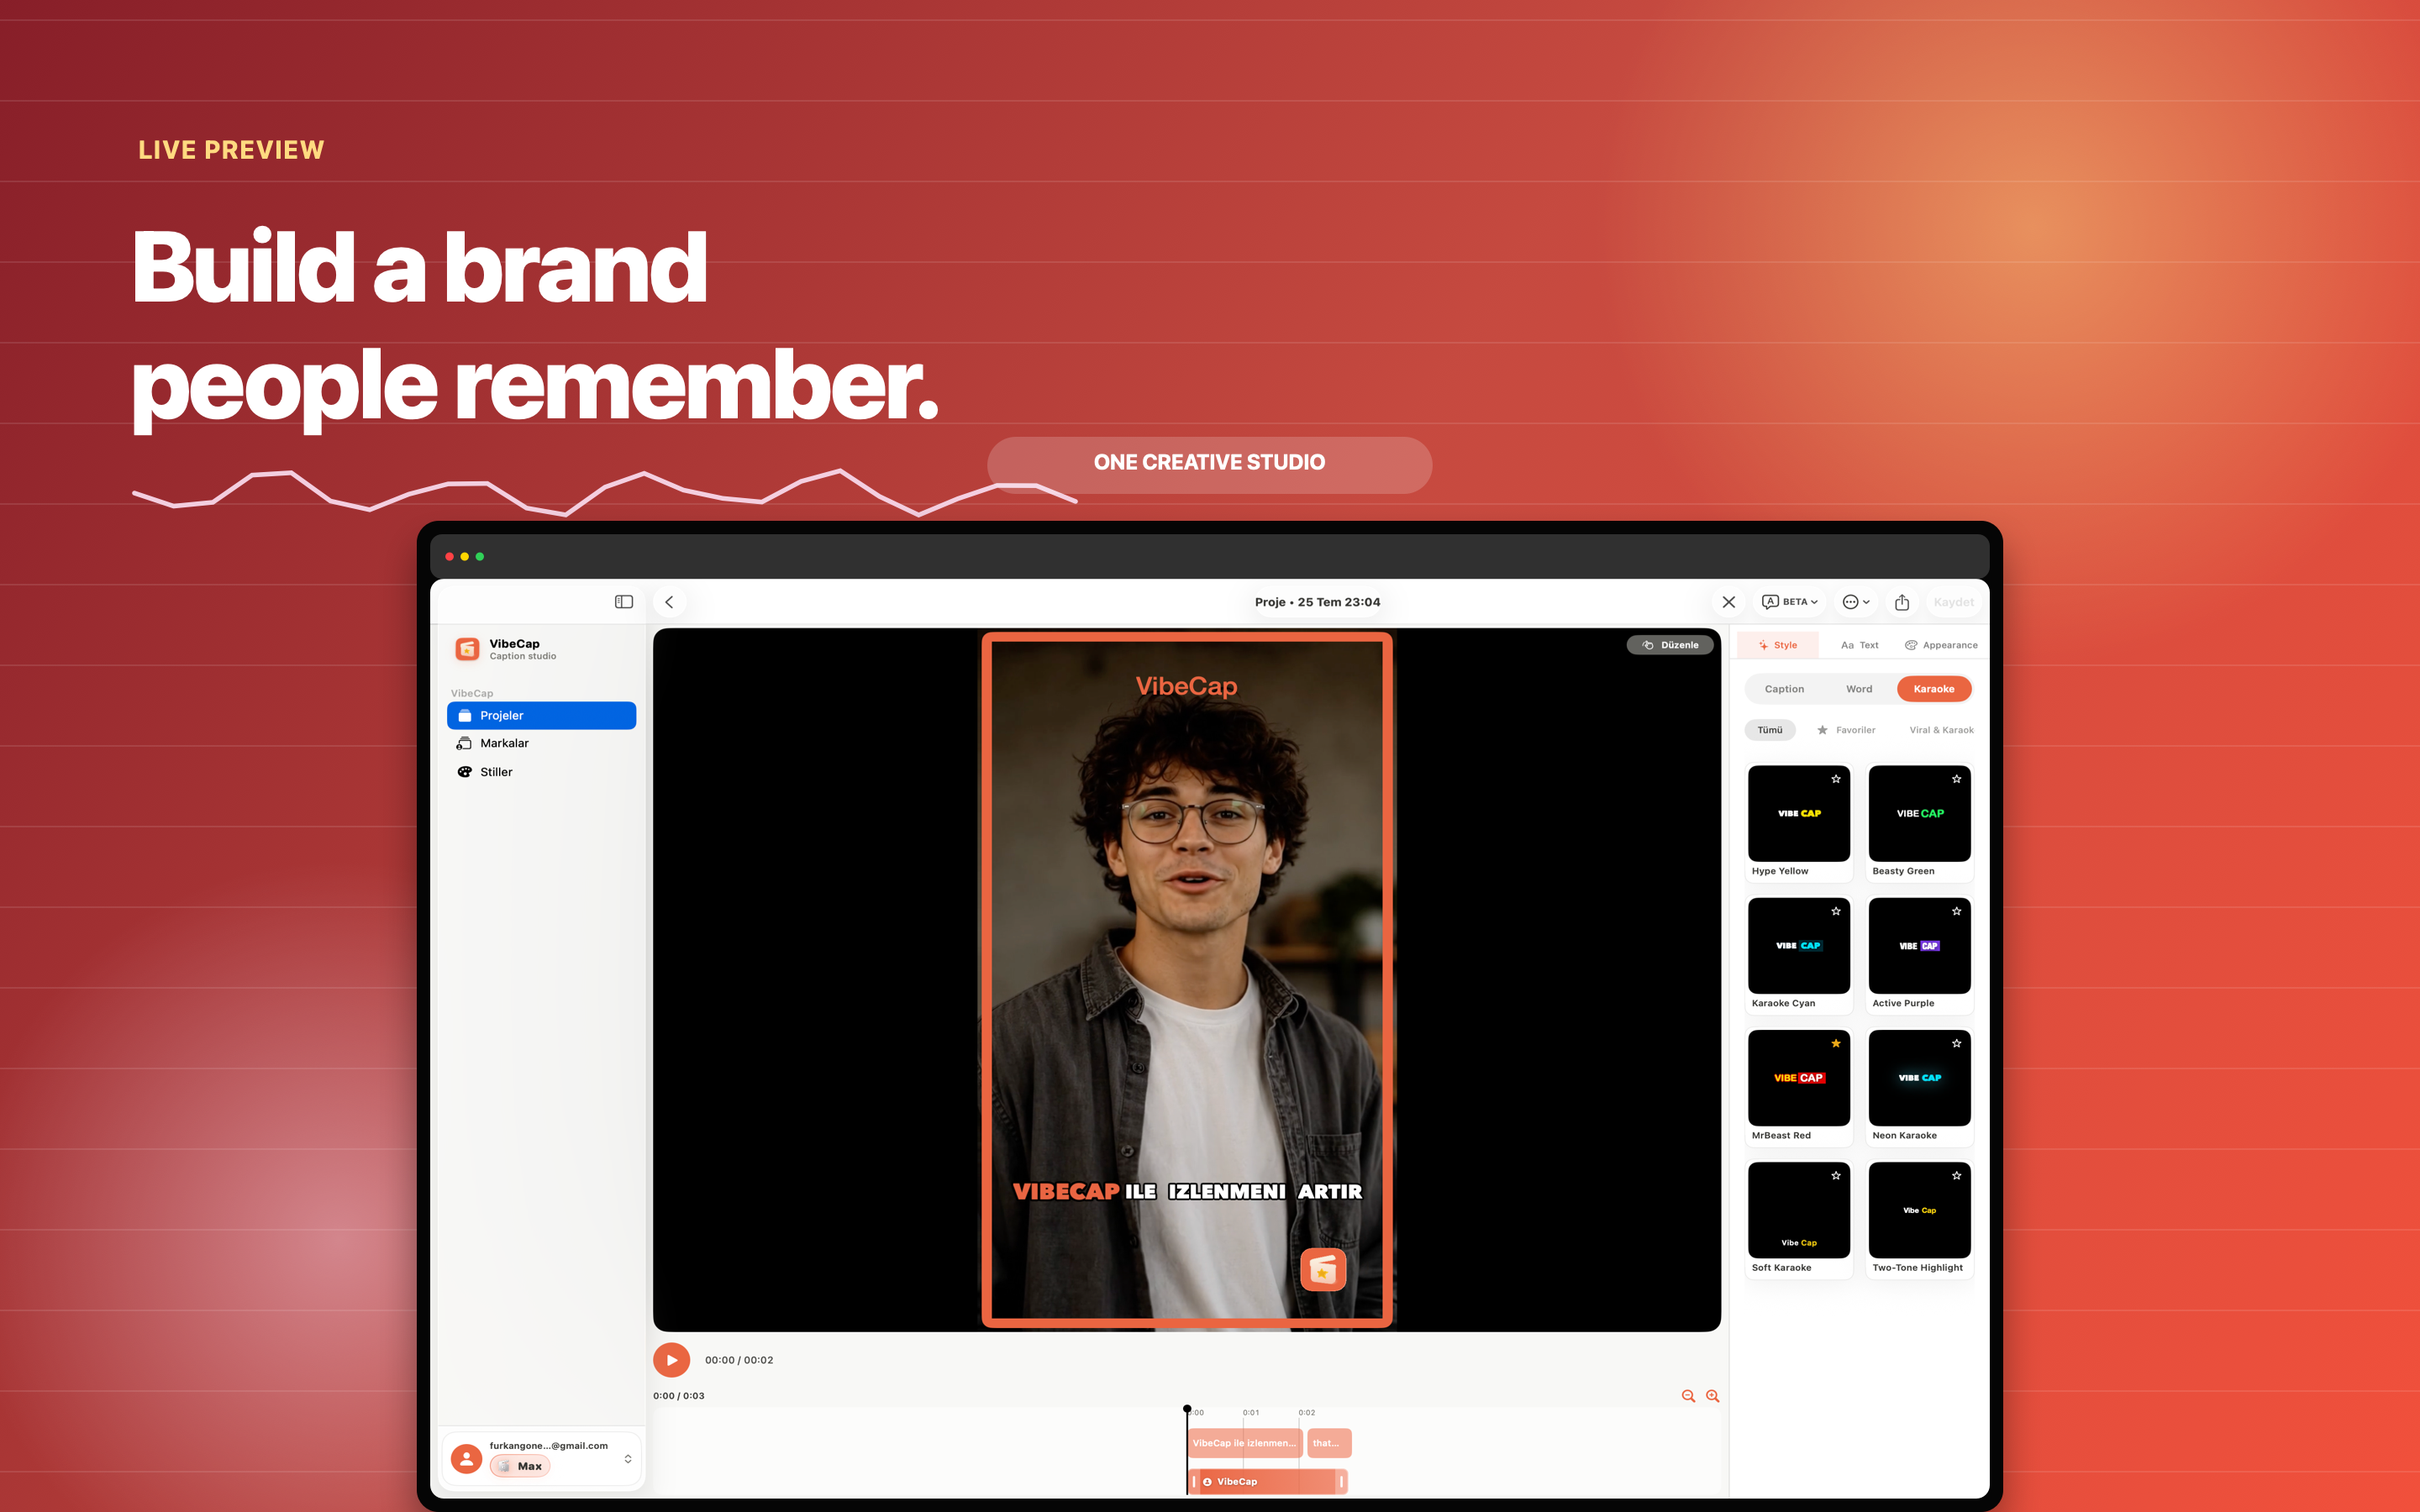Image resolution: width=2420 pixels, height=1512 pixels.
Task: Apply the Active Purple style thumbnail
Action: point(1920,946)
